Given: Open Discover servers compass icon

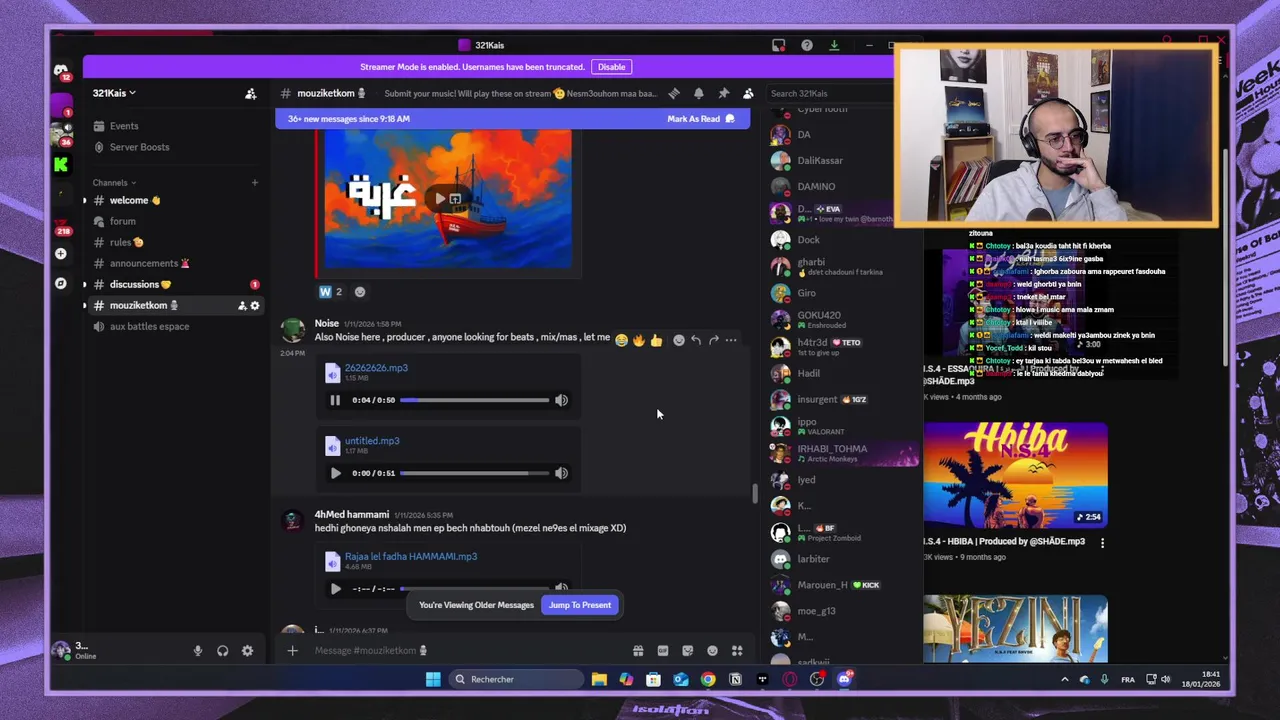Looking at the screenshot, I should [x=61, y=284].
